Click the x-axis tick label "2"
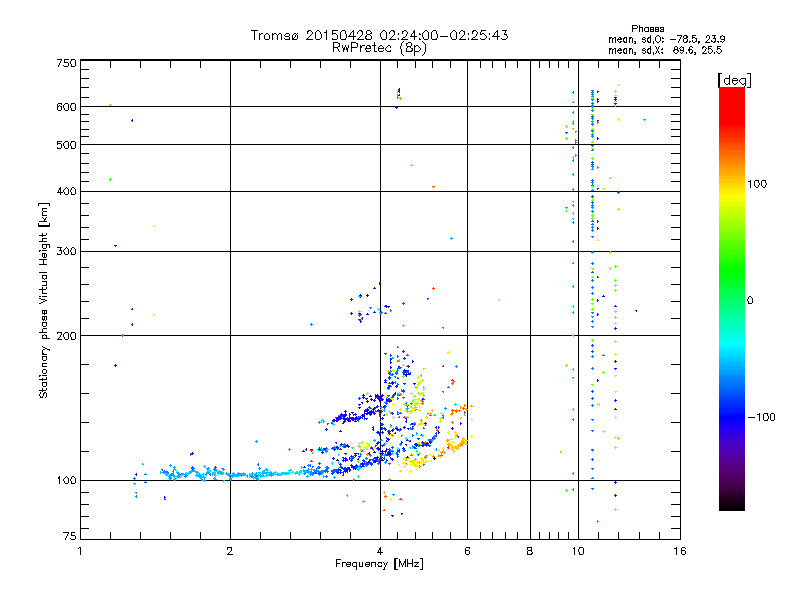Screen dimensions: 800x600 point(230,551)
